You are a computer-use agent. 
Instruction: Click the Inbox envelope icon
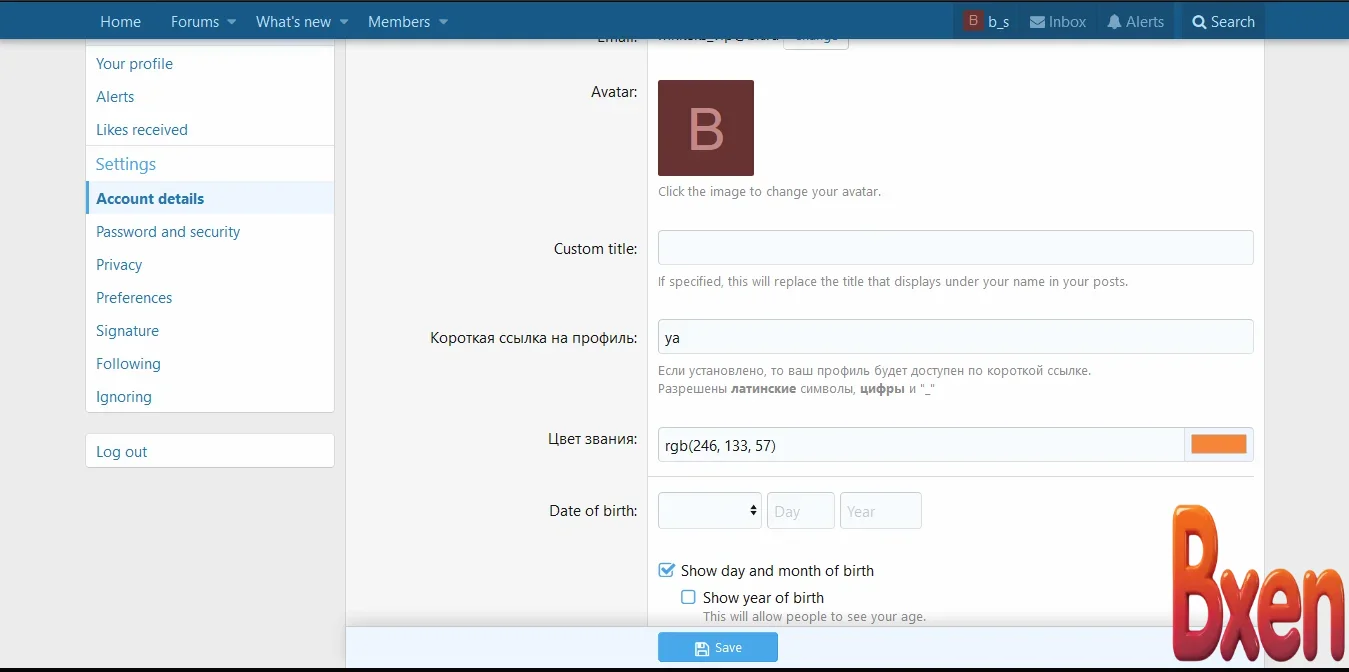(1037, 22)
